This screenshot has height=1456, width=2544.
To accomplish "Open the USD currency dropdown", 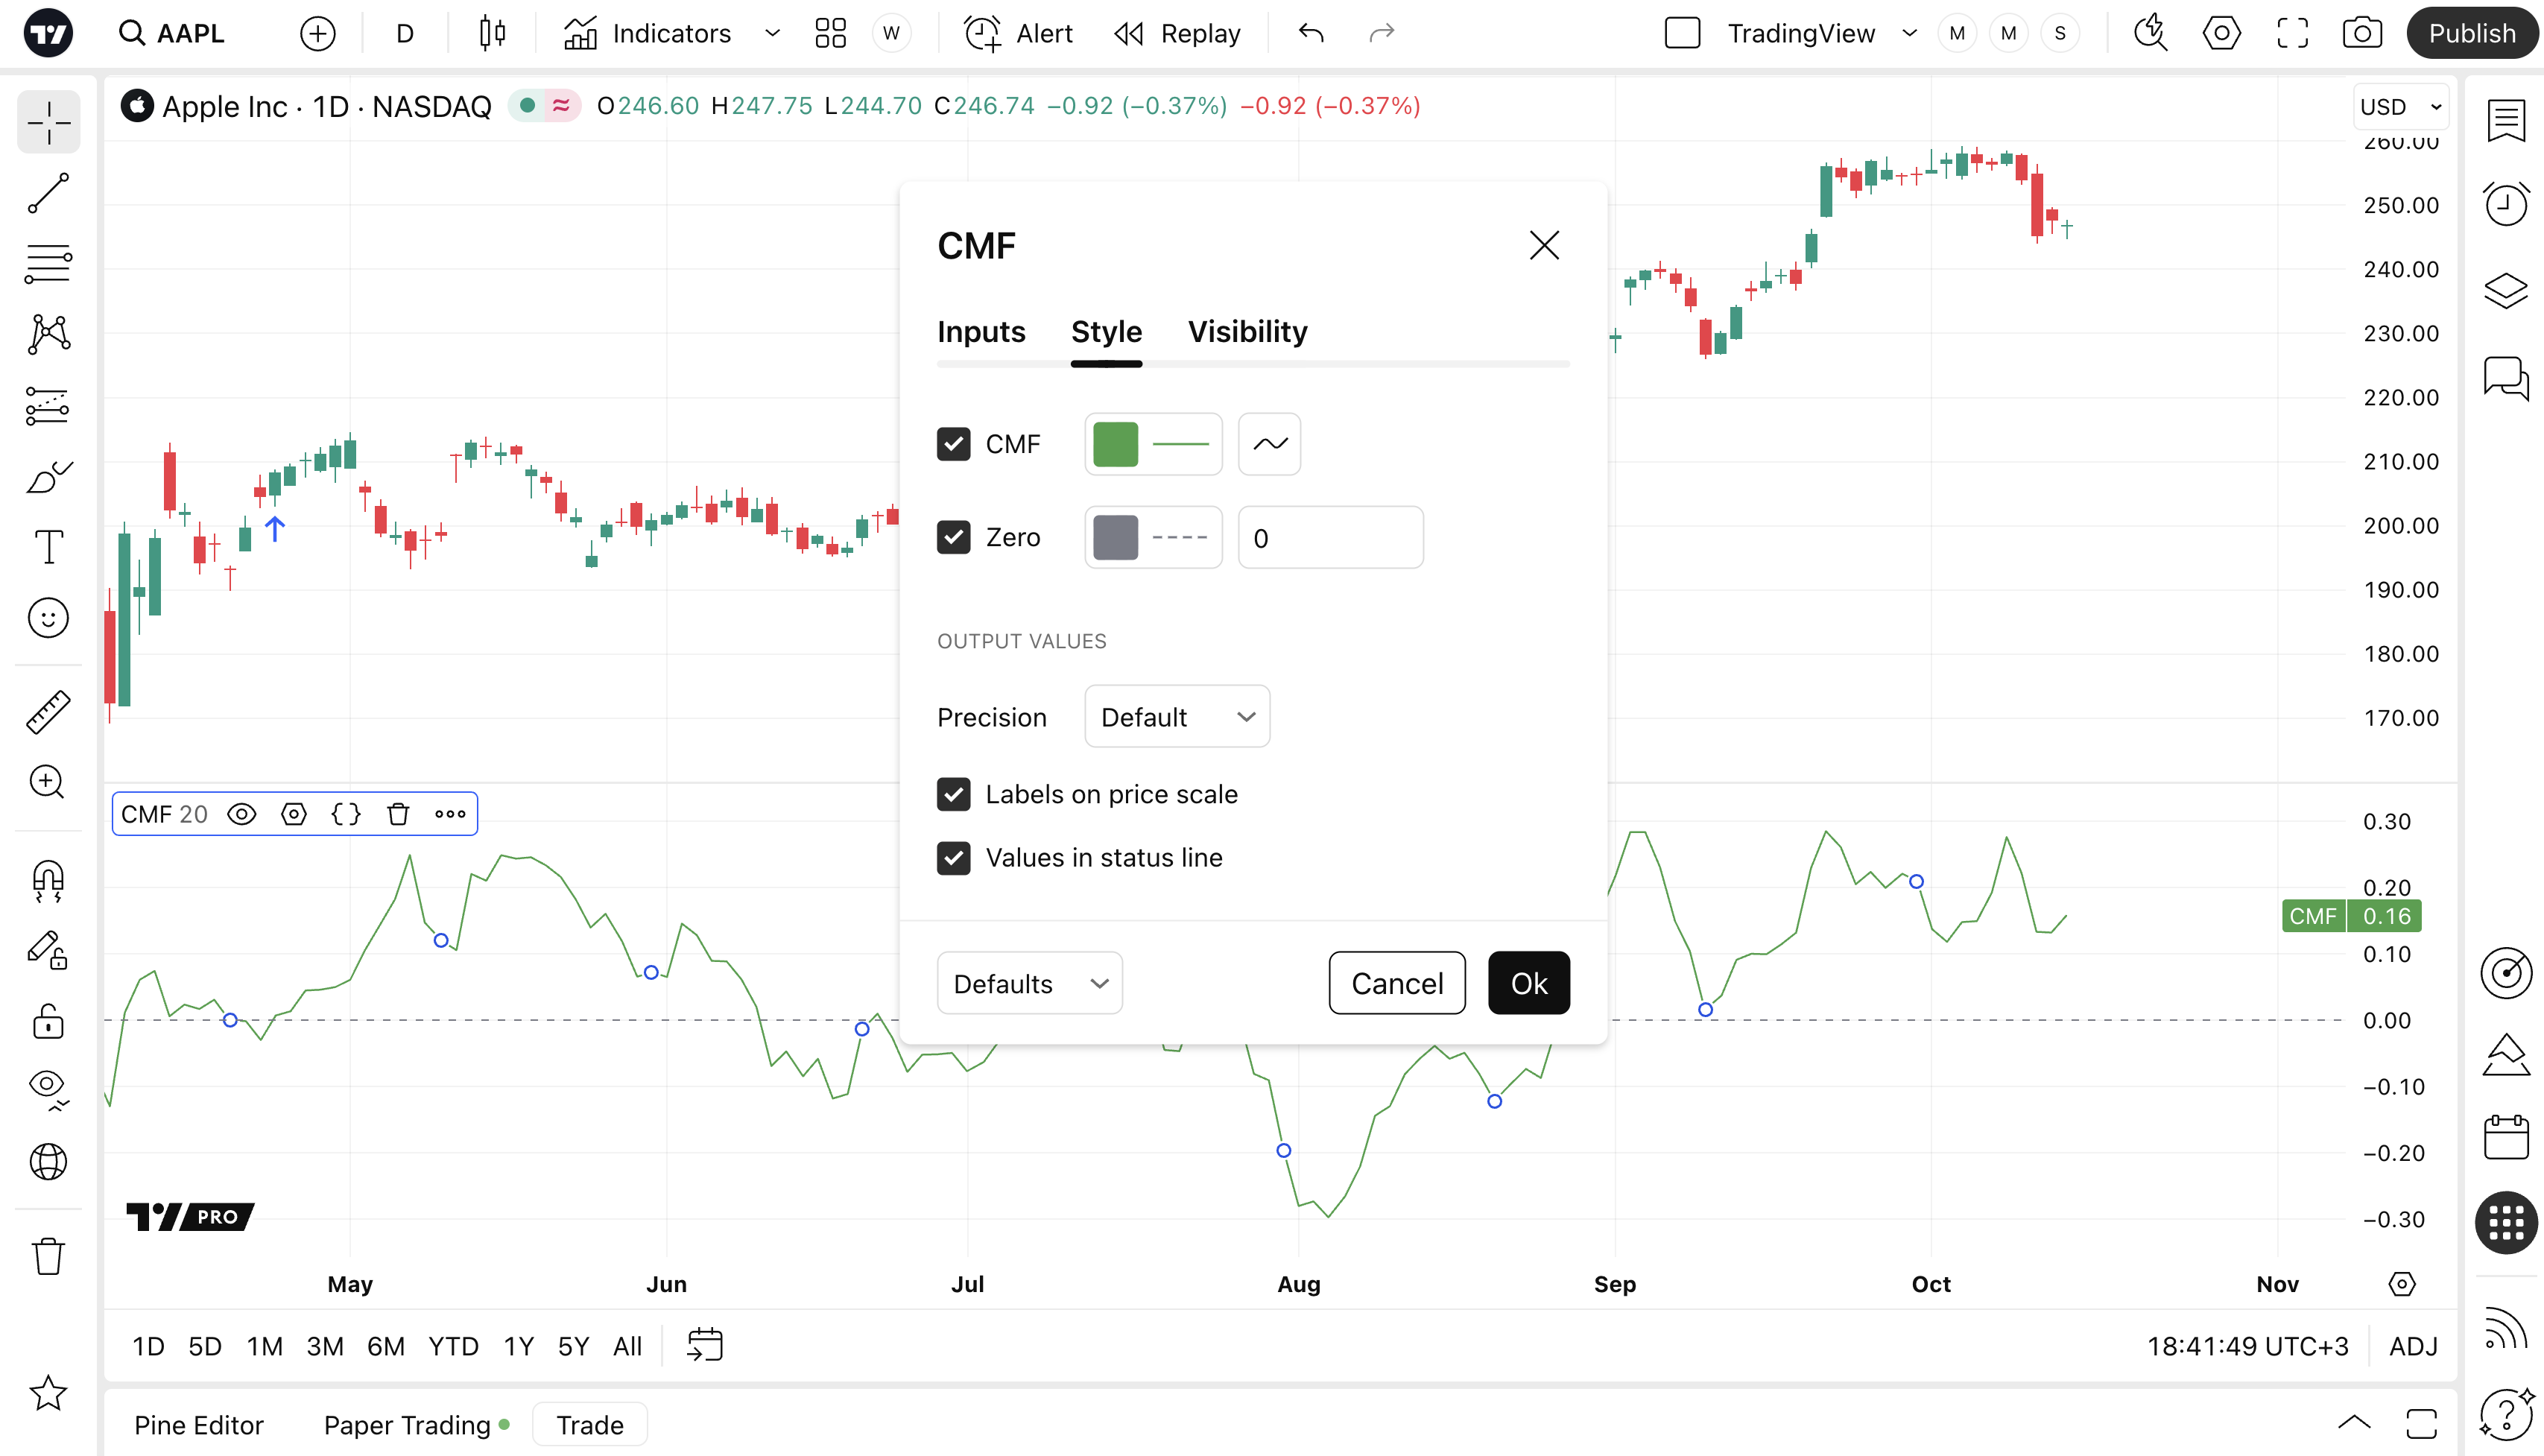I will (2400, 107).
